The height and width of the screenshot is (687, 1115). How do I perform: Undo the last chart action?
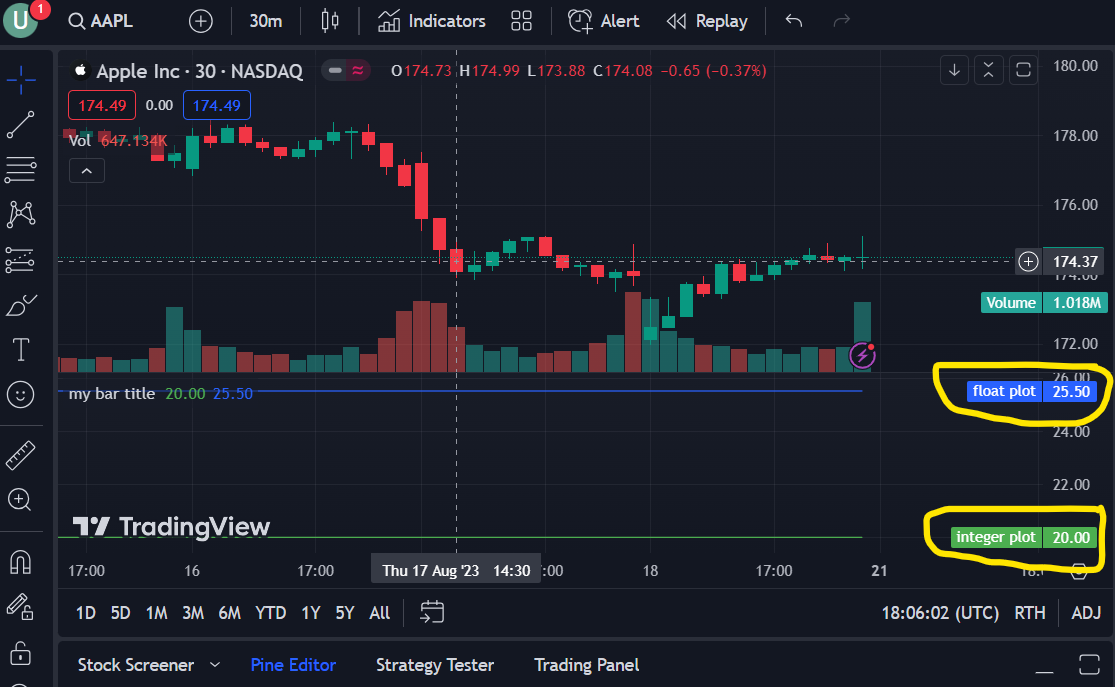794,21
